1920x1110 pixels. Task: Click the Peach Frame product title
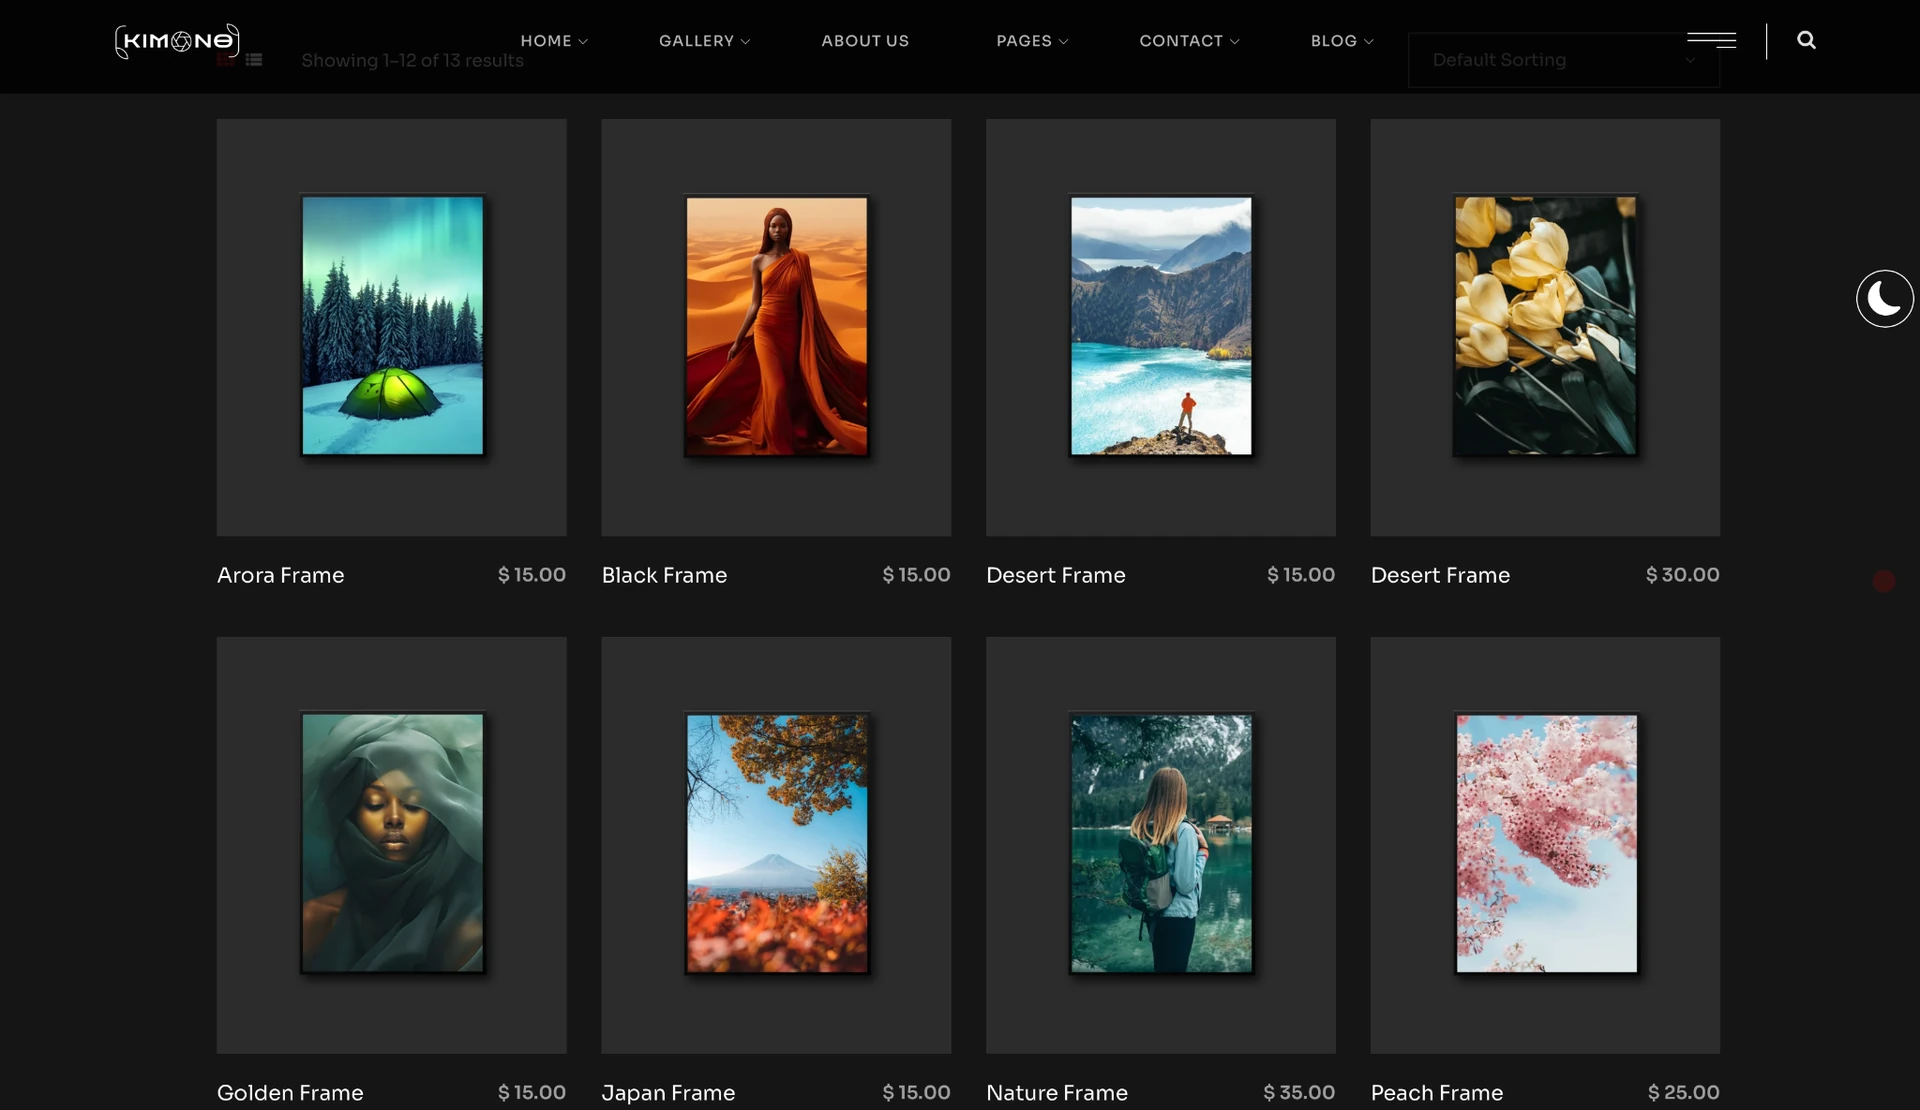click(x=1436, y=1093)
